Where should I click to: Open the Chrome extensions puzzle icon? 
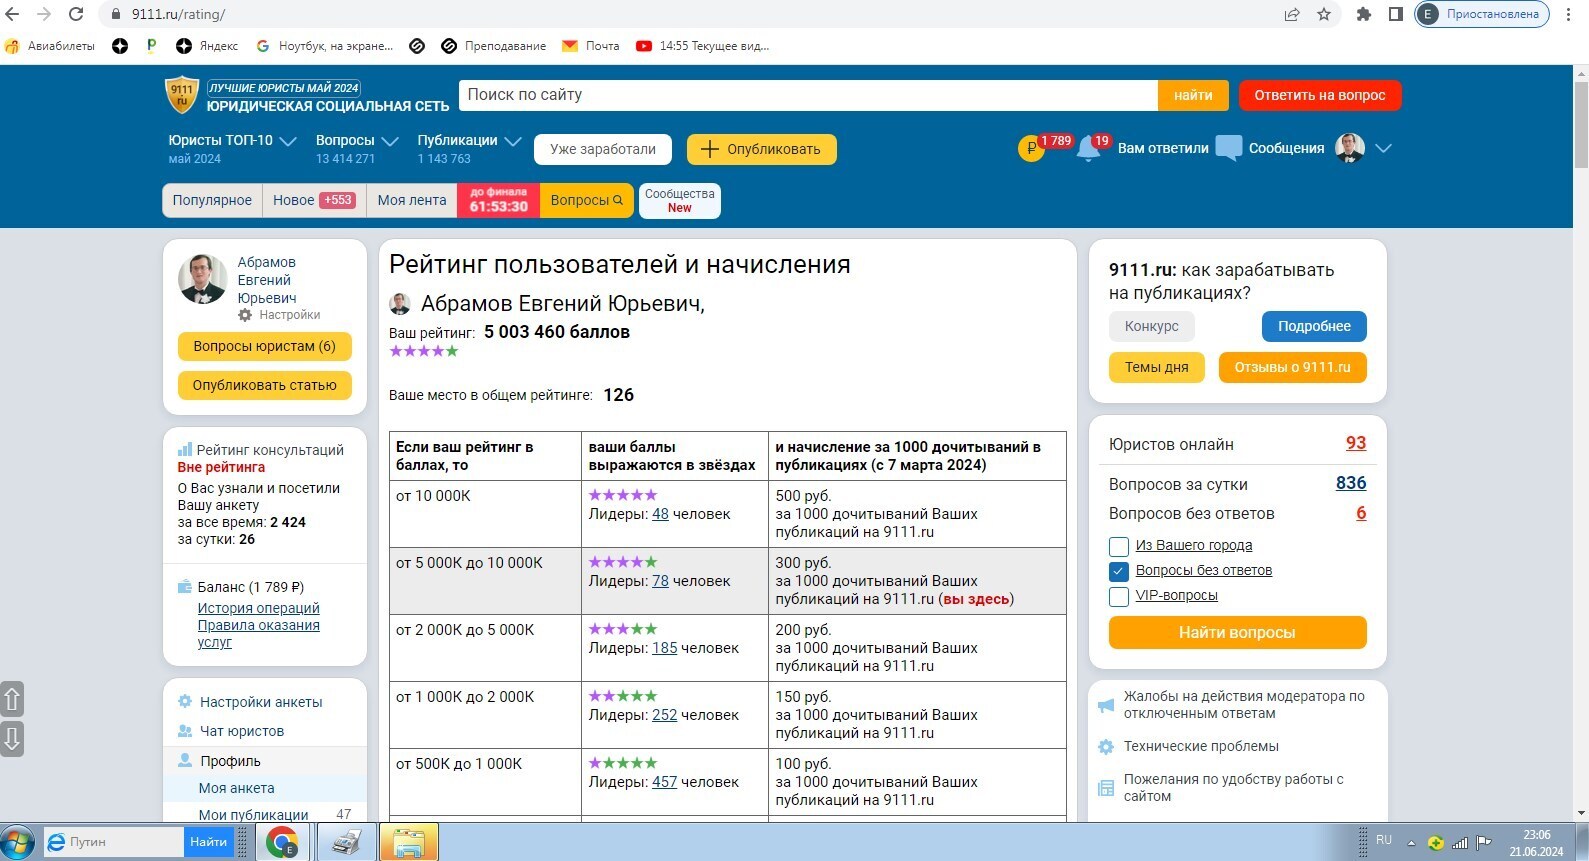click(x=1363, y=14)
